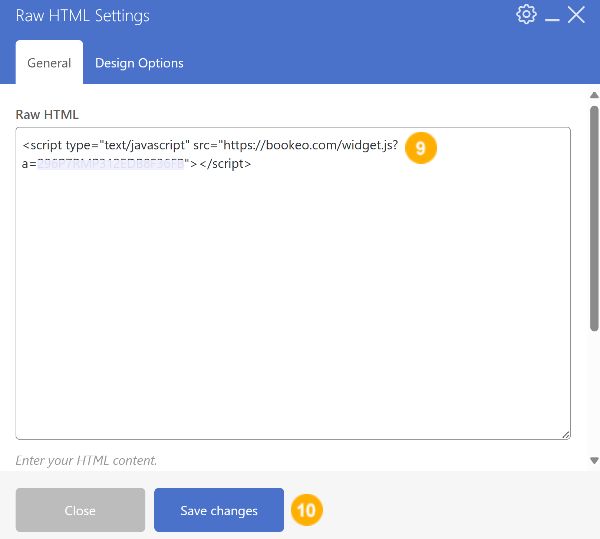Image resolution: width=600 pixels, height=539 pixels.
Task: Open the Design Options tab
Action: coord(139,63)
